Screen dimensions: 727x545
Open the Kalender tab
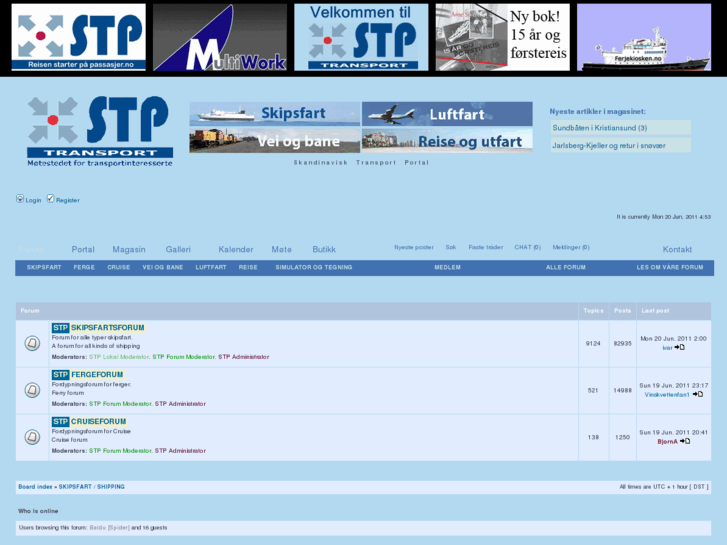(x=236, y=249)
